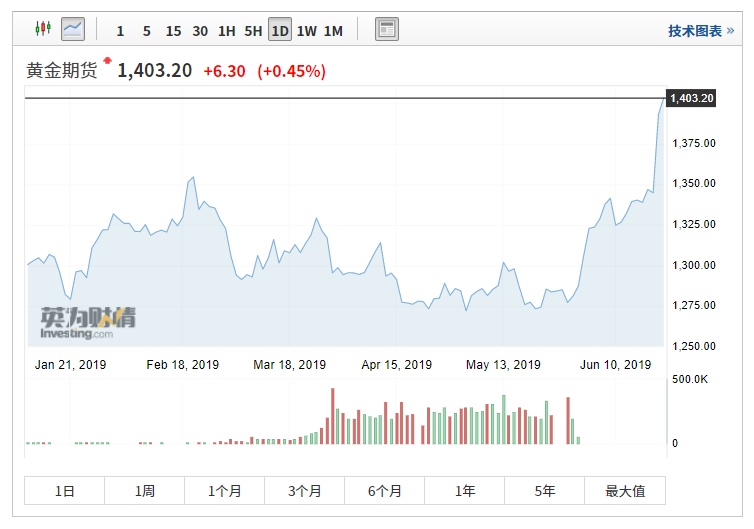Switch range to 1年
This screenshot has width=754, height=529.
pyautogui.click(x=465, y=491)
